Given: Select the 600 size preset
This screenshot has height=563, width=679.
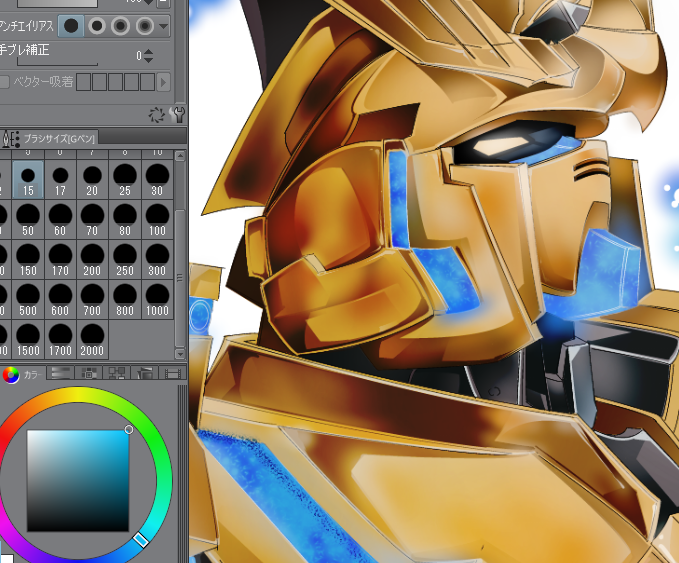Looking at the screenshot, I should (x=60, y=299).
